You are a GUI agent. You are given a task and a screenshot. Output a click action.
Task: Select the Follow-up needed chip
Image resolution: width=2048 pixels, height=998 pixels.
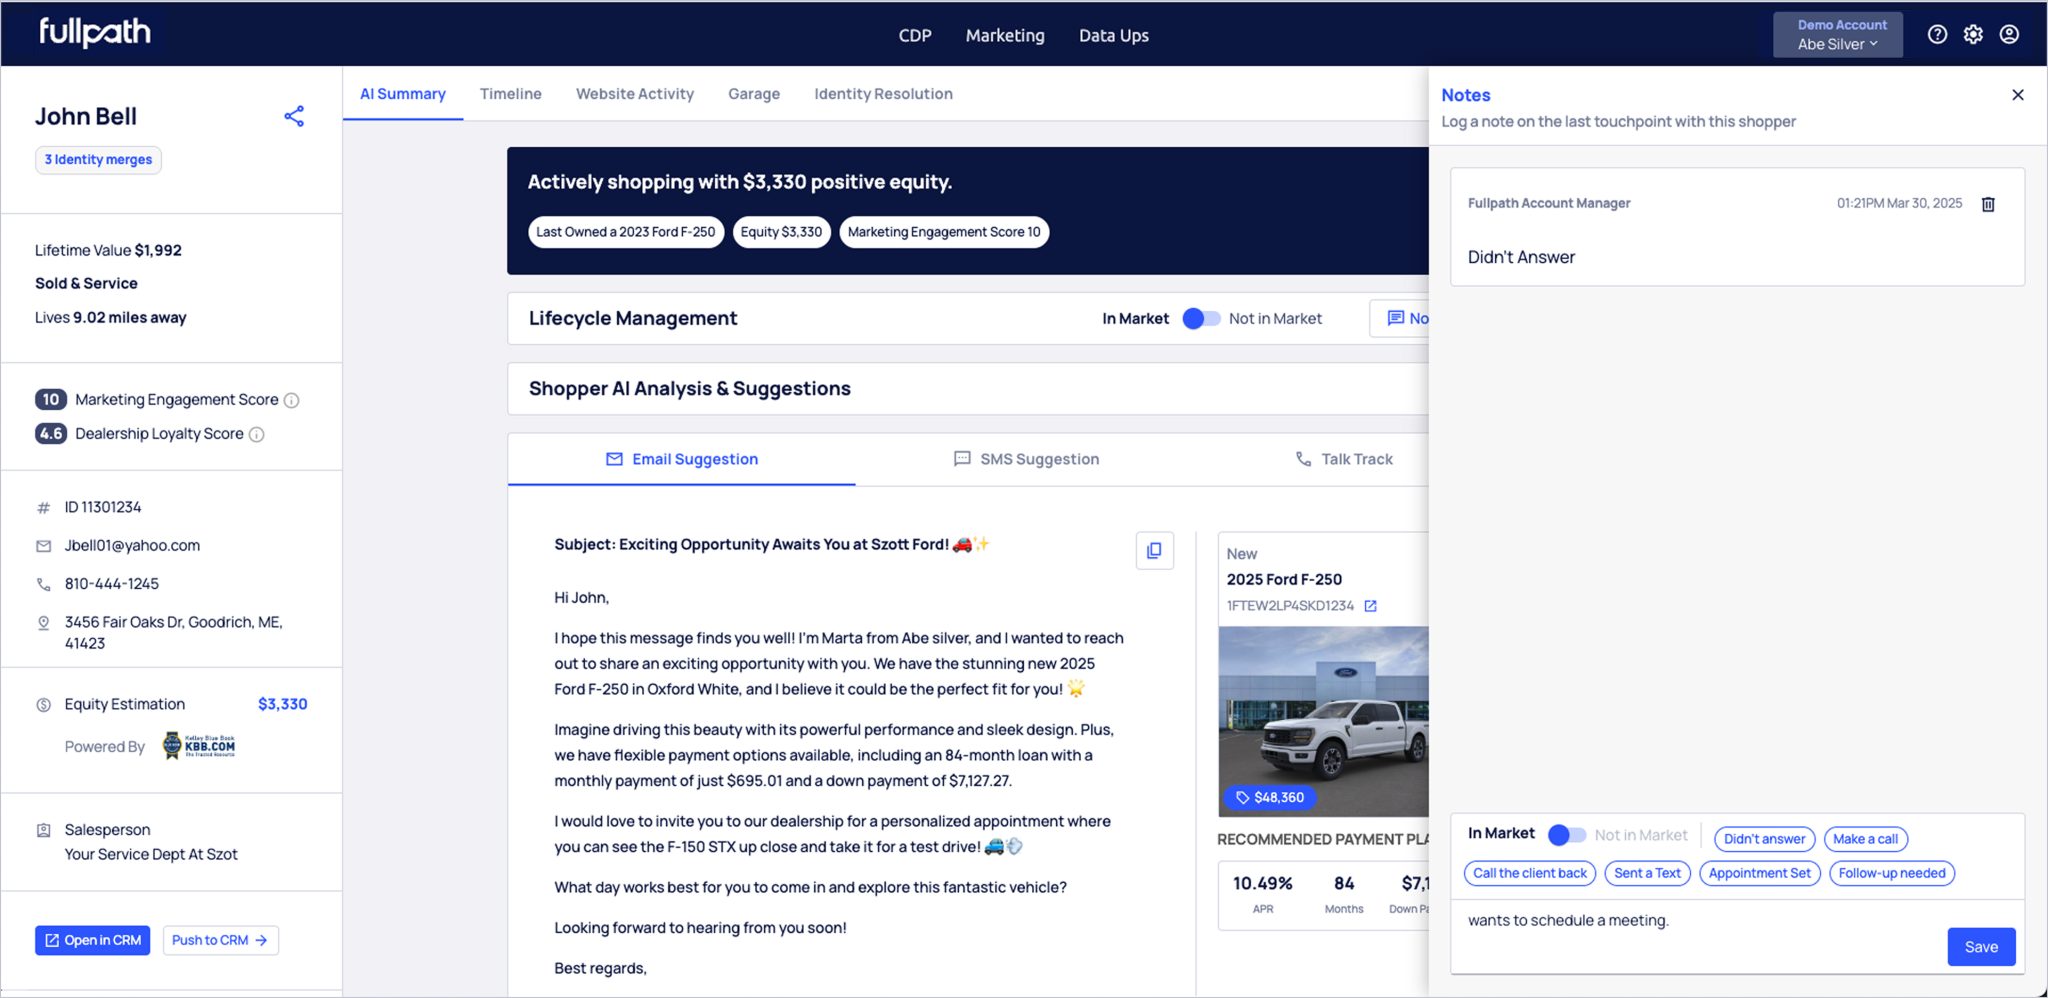pos(1891,873)
